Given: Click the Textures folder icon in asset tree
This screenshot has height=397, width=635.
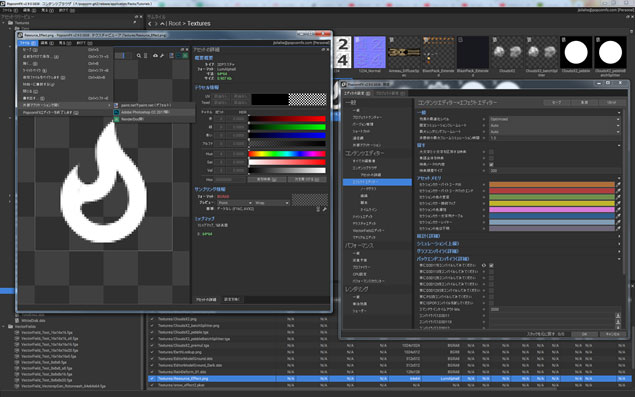Looking at the screenshot, I should click(x=11, y=23).
